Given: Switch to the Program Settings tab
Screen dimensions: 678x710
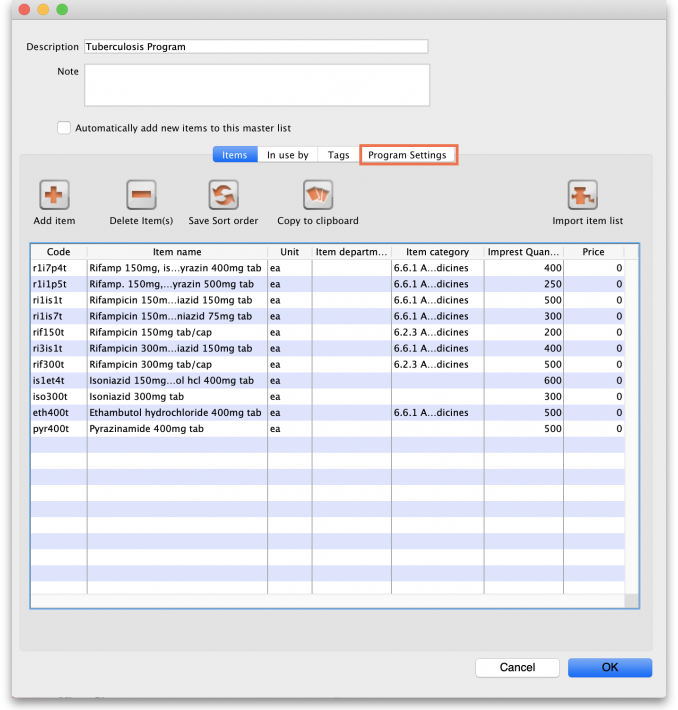Looking at the screenshot, I should (x=407, y=155).
